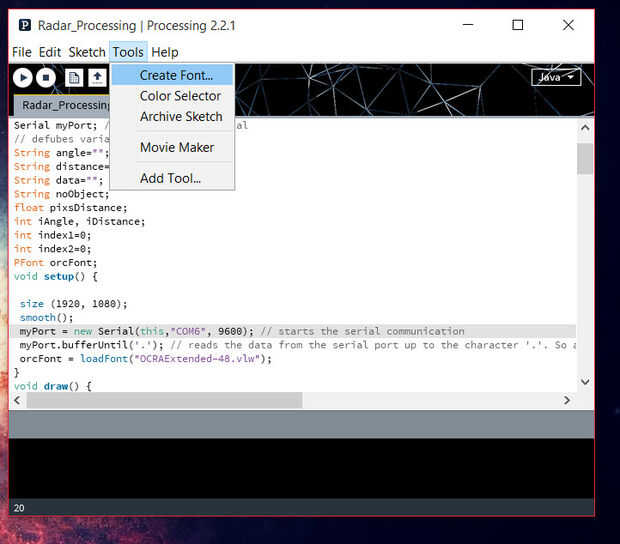Screen dimensions: 620x544
Task: Click the float pixsDistance line
Action: tap(71, 208)
